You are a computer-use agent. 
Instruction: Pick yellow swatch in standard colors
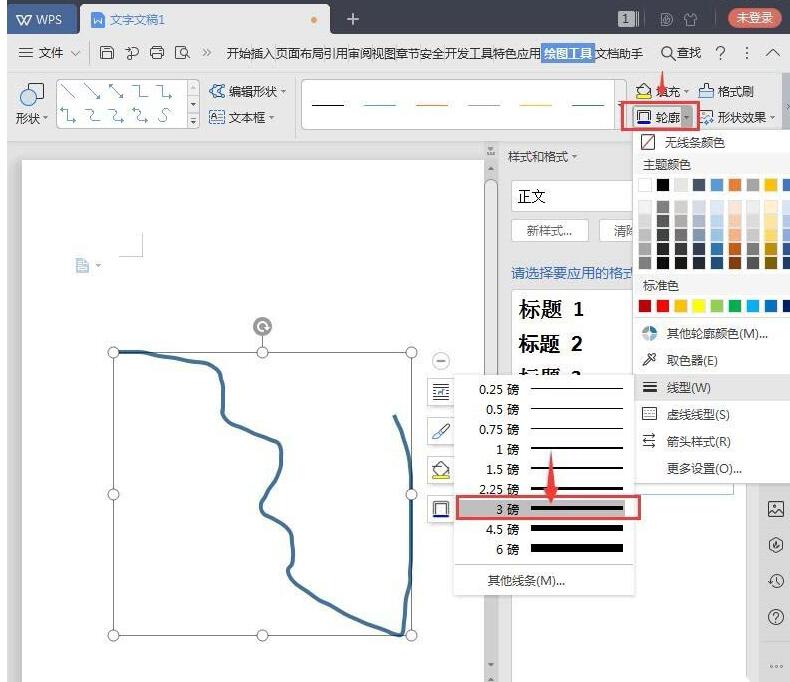699,306
